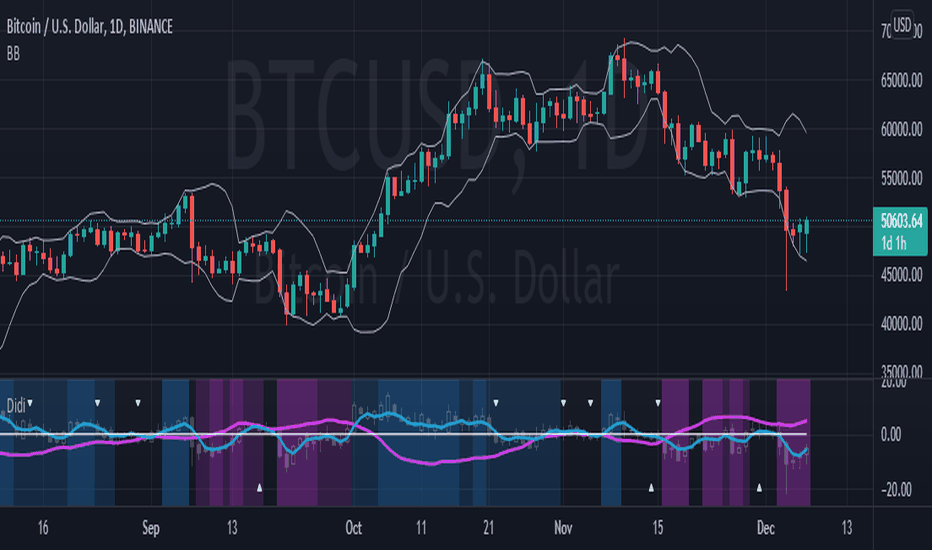Click the Oct date label on time axis
Viewport: 932px width, 550px height.
353,528
